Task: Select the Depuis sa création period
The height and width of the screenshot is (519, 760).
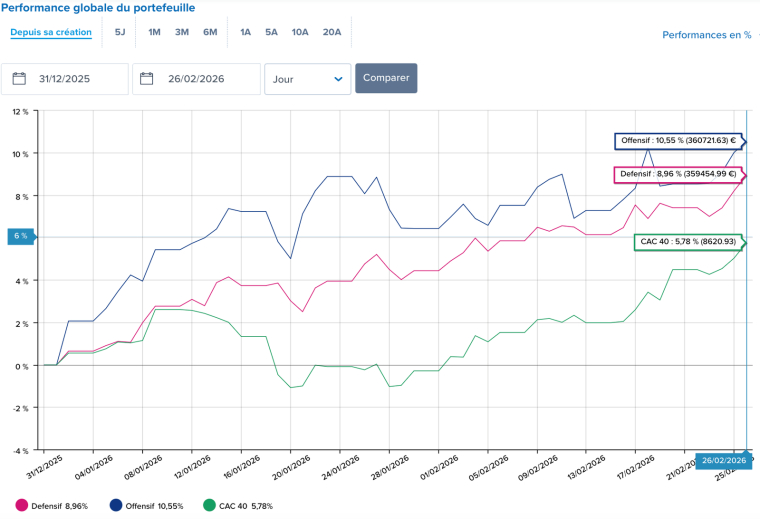Action: click(x=51, y=32)
